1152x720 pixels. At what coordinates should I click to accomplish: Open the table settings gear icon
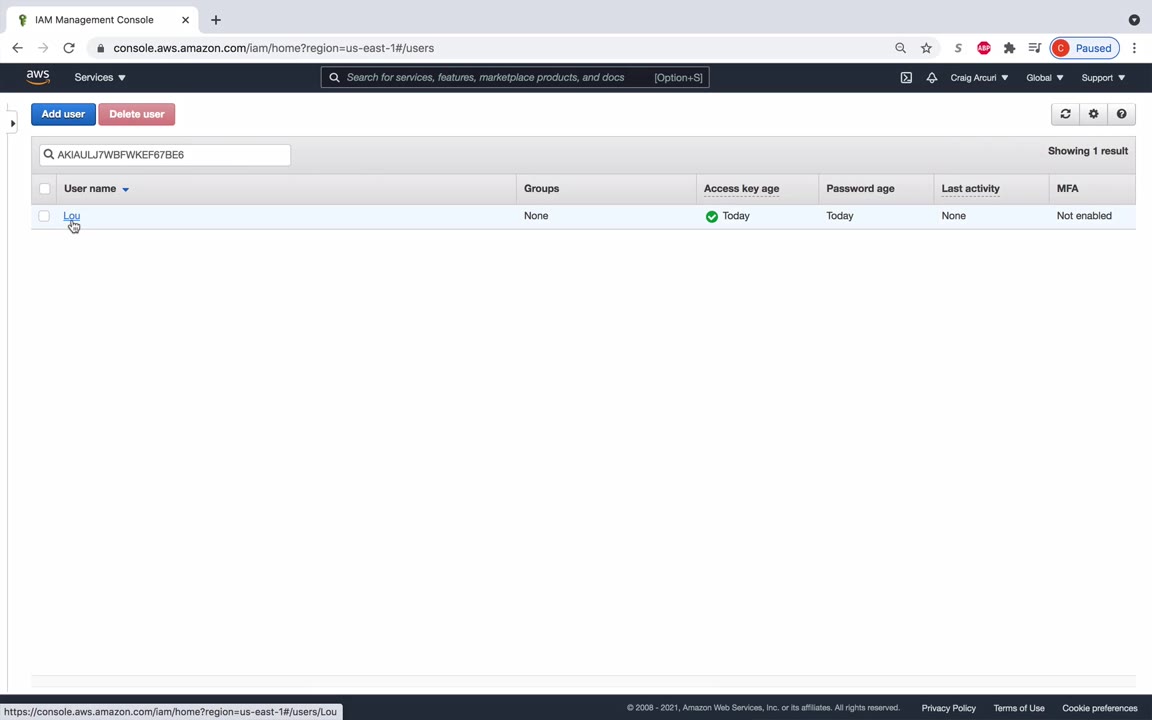point(1093,114)
